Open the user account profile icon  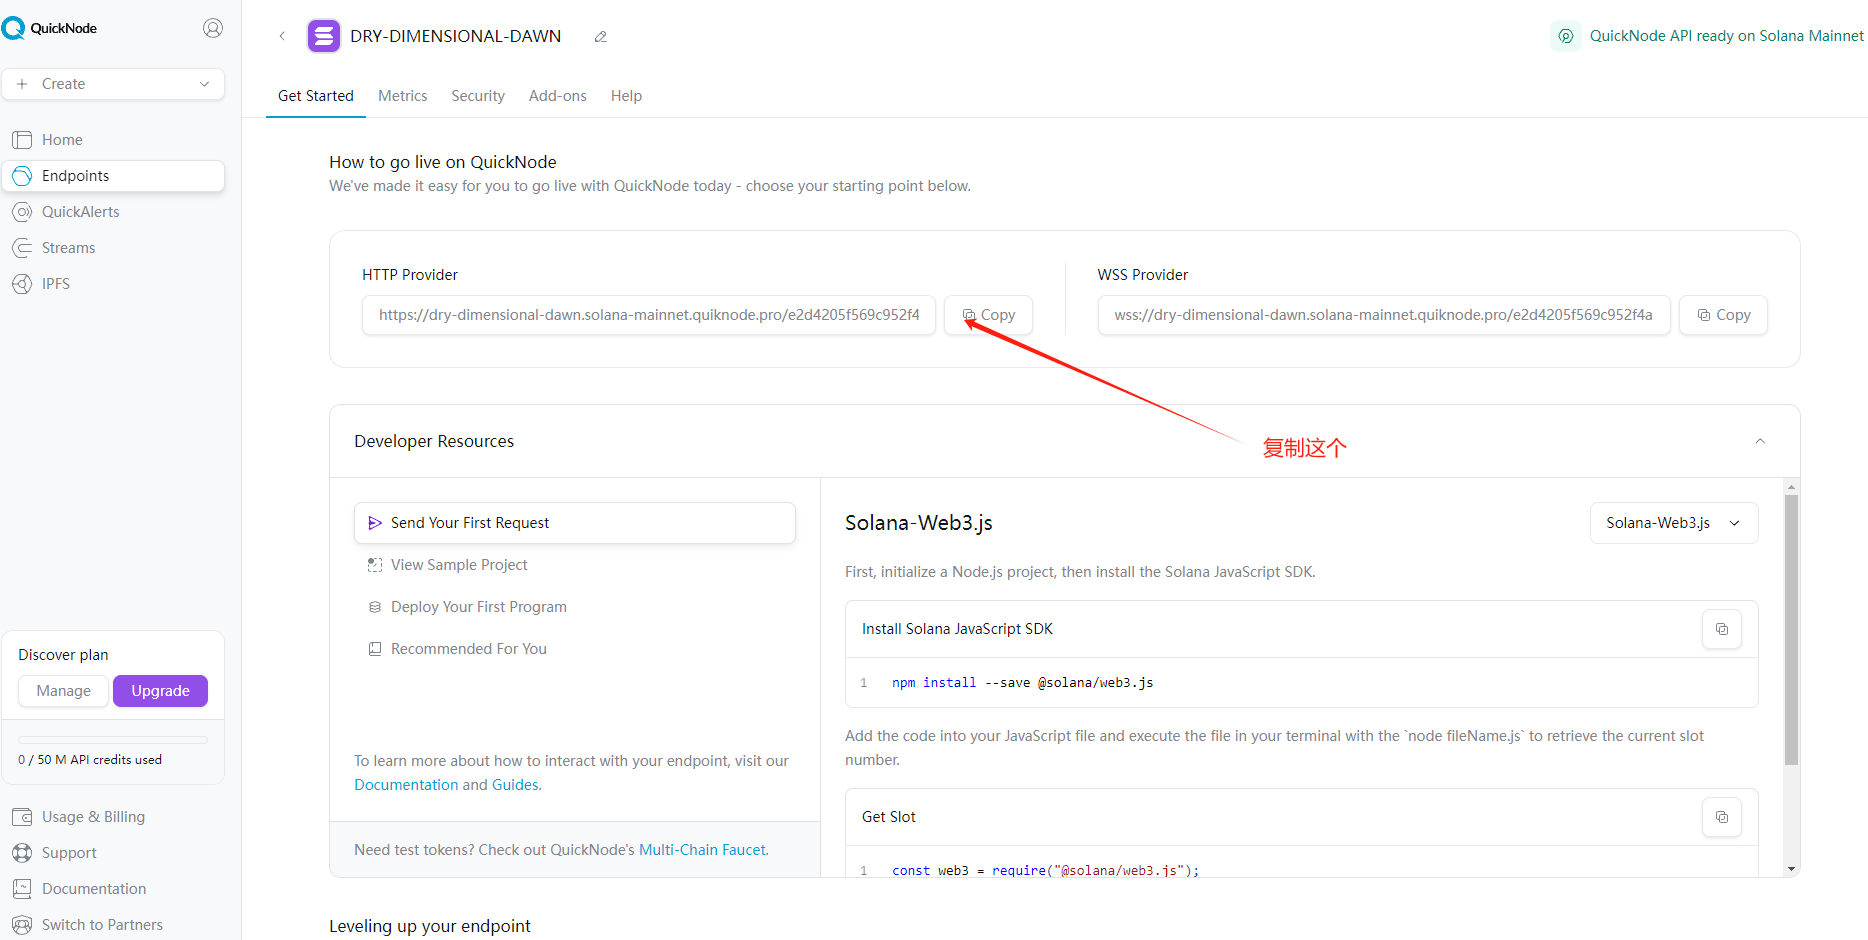click(x=213, y=28)
